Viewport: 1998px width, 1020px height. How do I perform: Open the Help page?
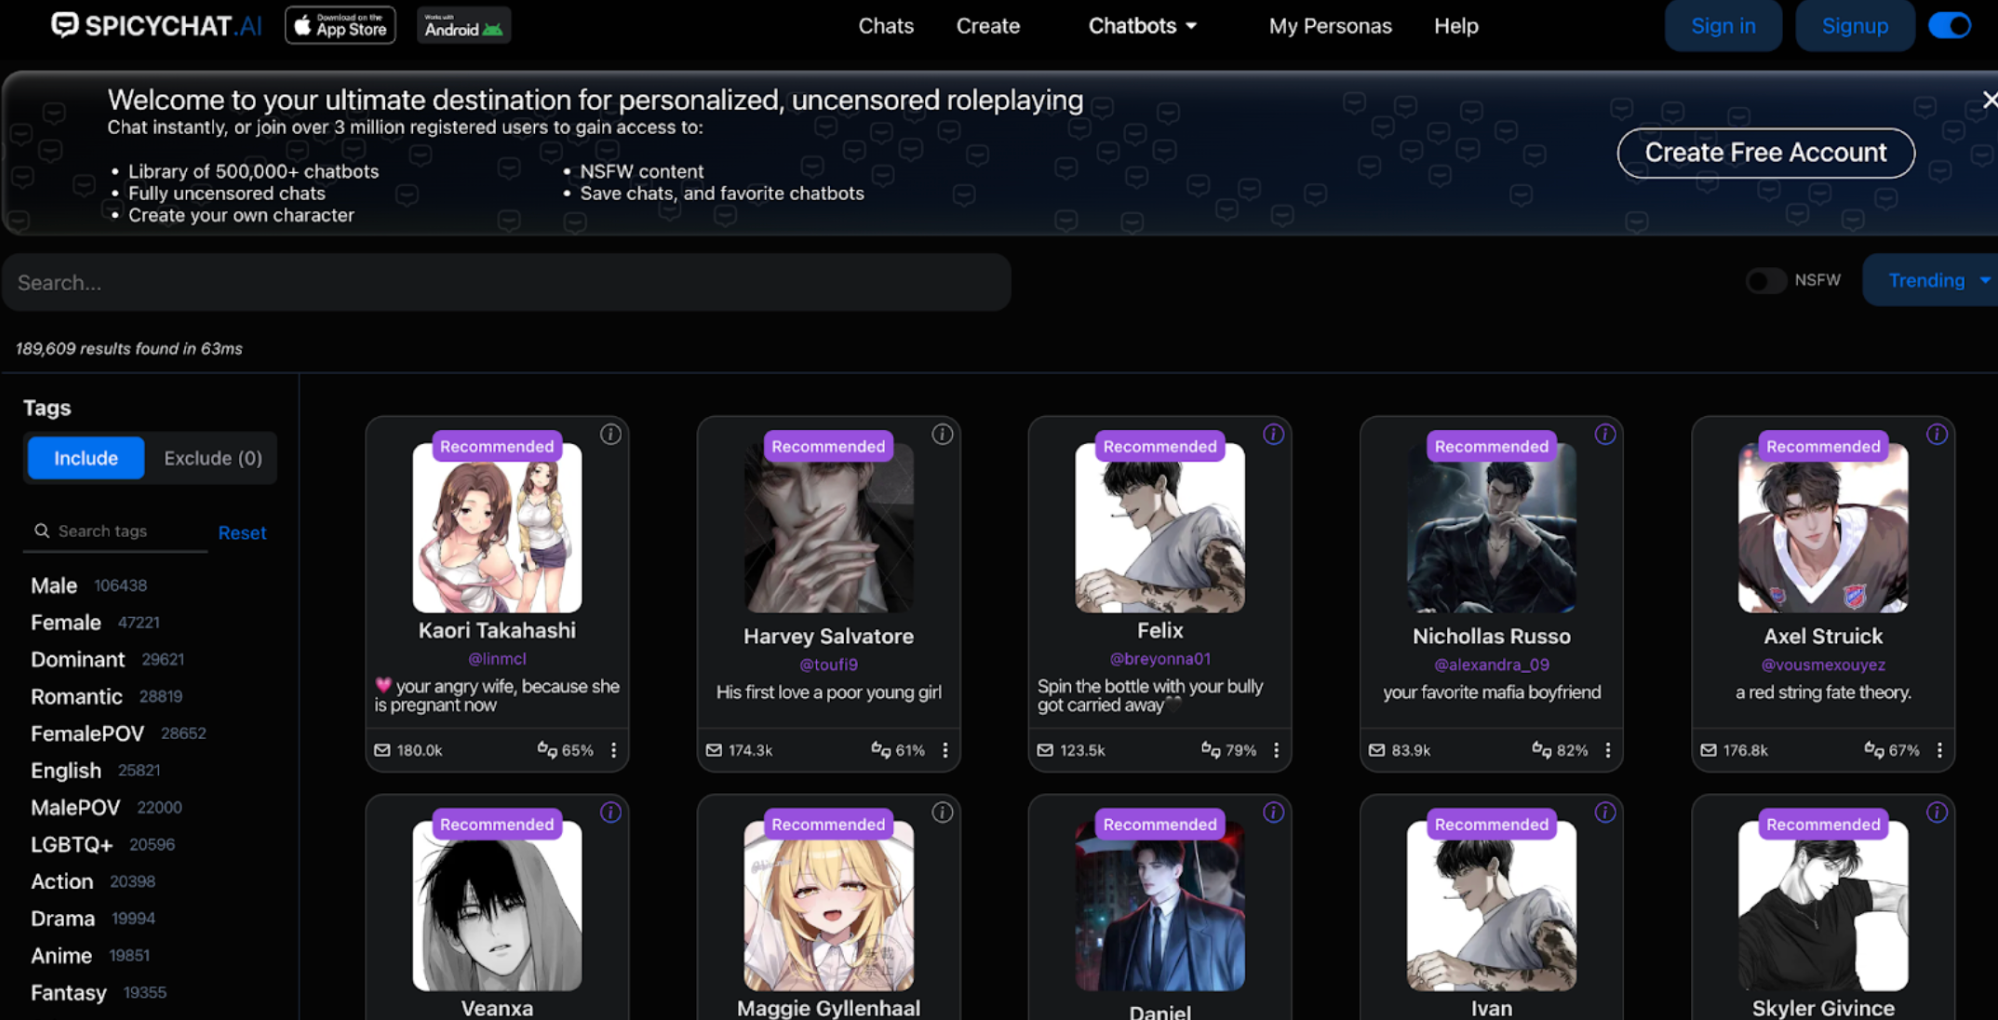pyautogui.click(x=1456, y=26)
